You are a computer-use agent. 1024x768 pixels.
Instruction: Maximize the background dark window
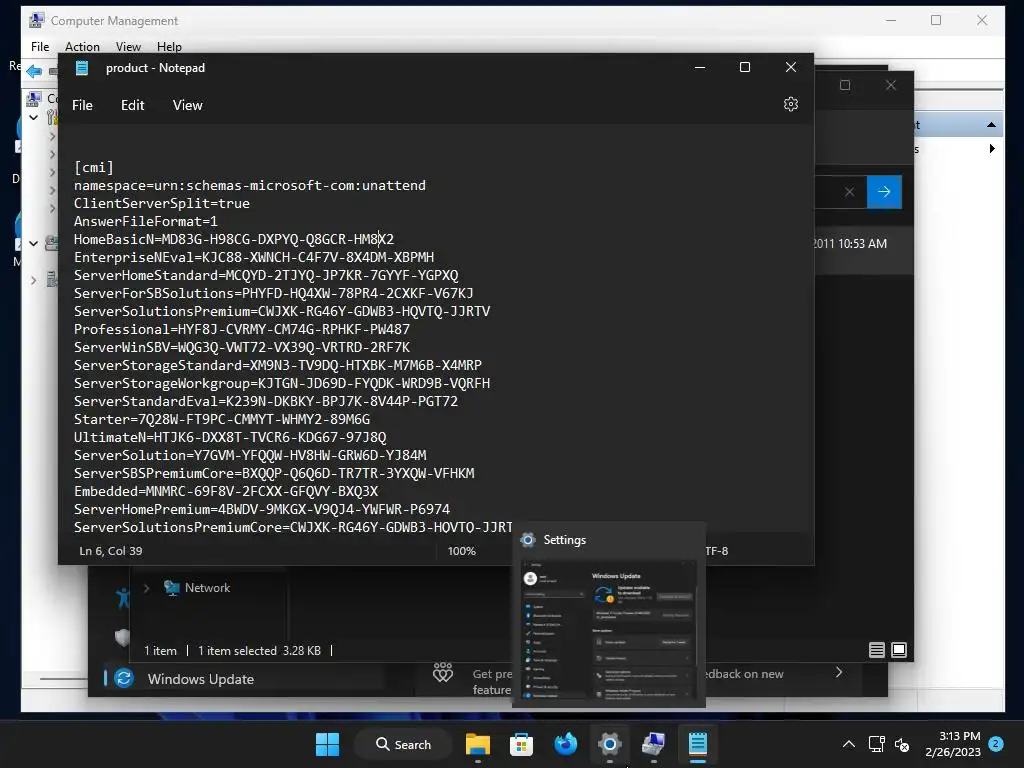point(844,86)
